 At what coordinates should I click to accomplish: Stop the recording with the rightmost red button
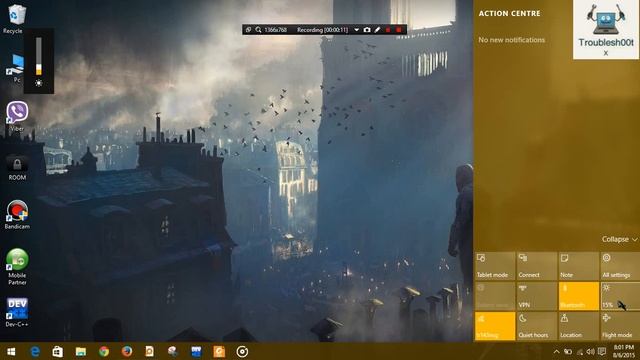(399, 30)
